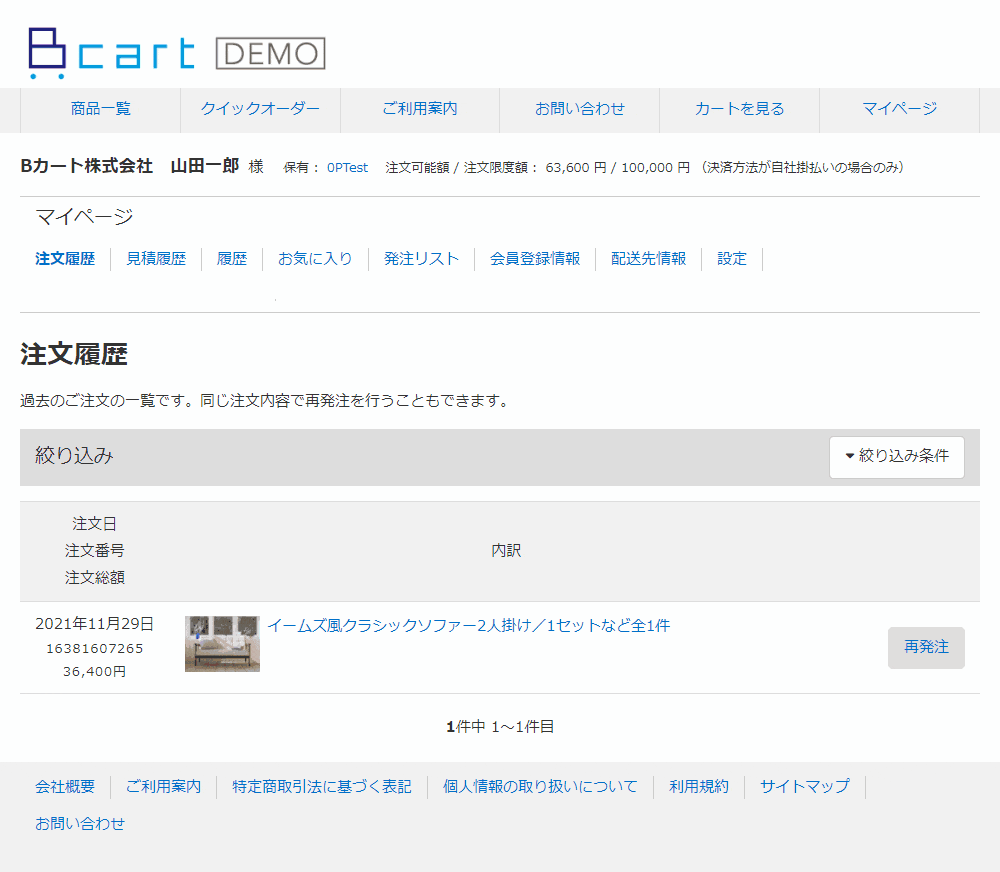The image size is (1000, 872).
Task: Open サイトマップ in the footer
Action: point(804,787)
